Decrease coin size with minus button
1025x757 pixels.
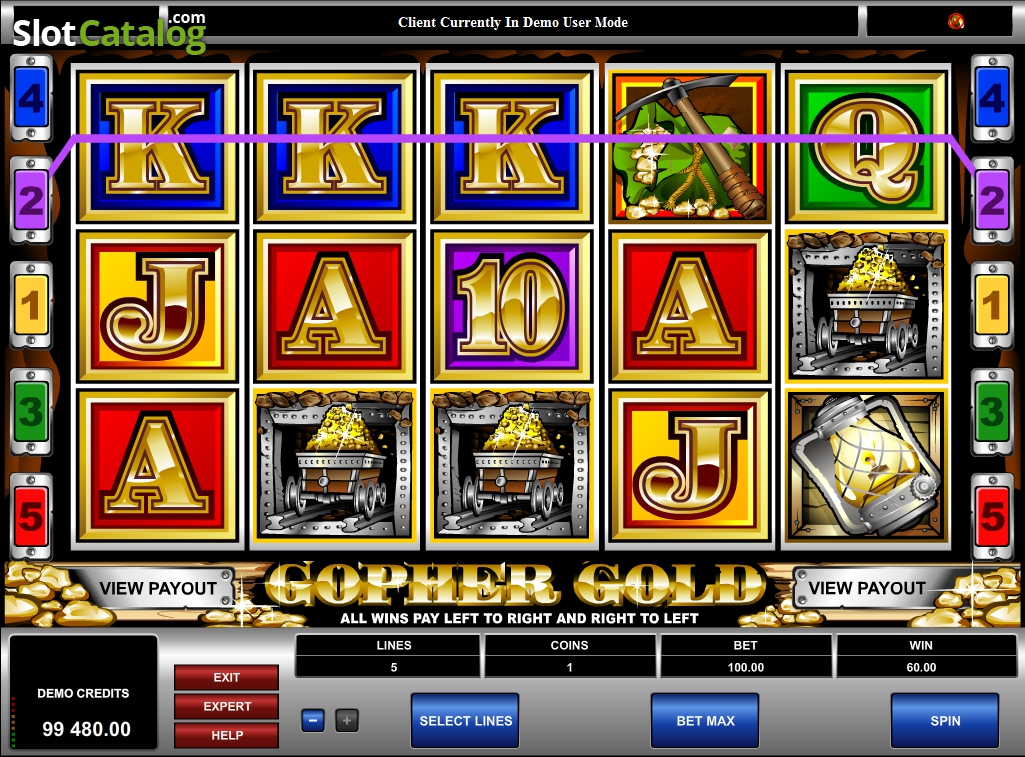point(313,720)
